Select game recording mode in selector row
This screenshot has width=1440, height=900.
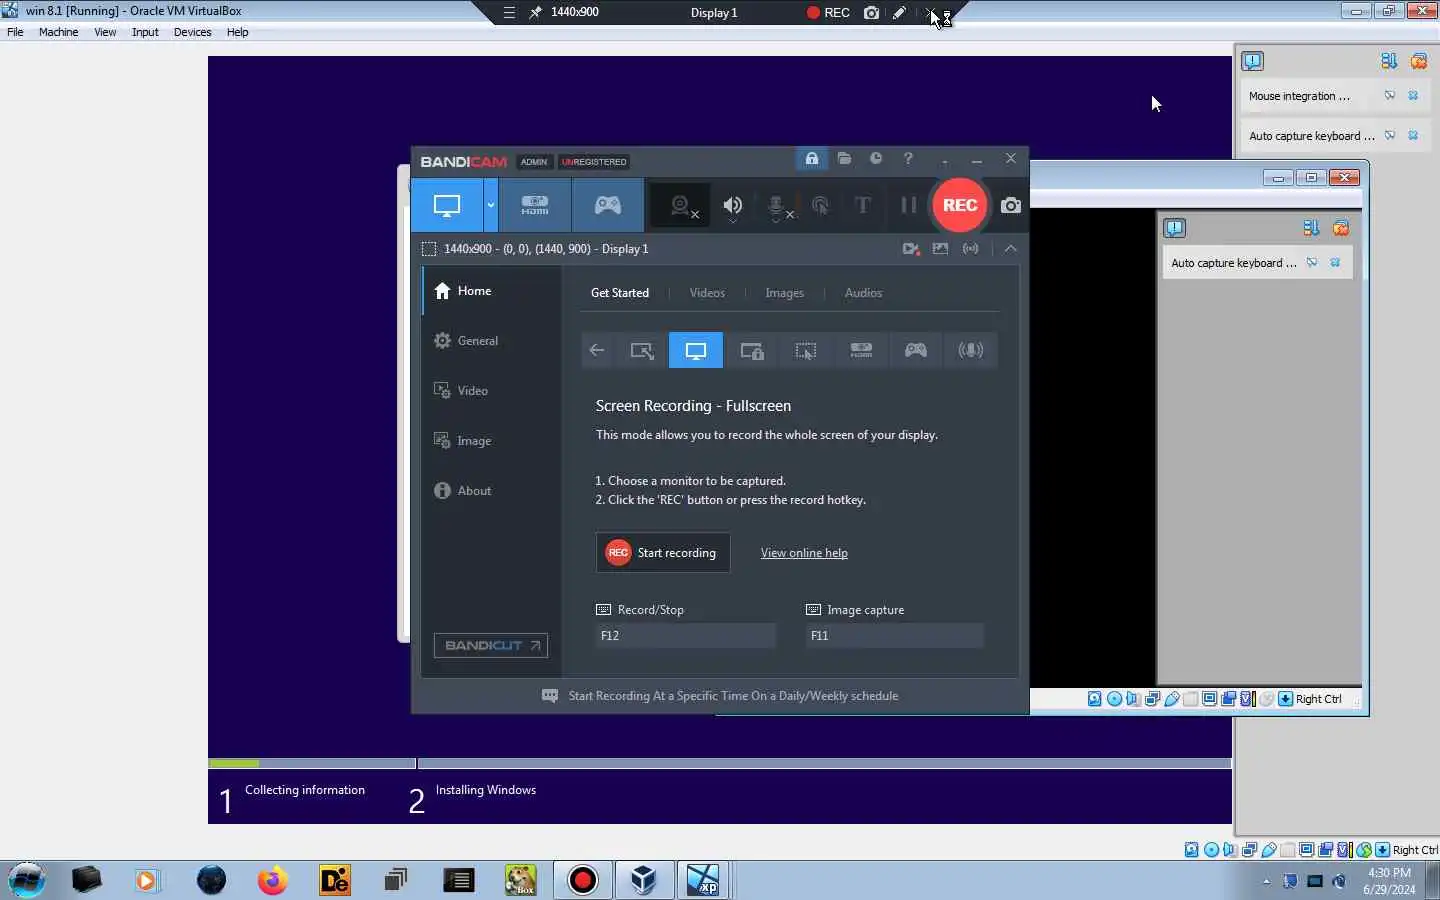(x=916, y=350)
